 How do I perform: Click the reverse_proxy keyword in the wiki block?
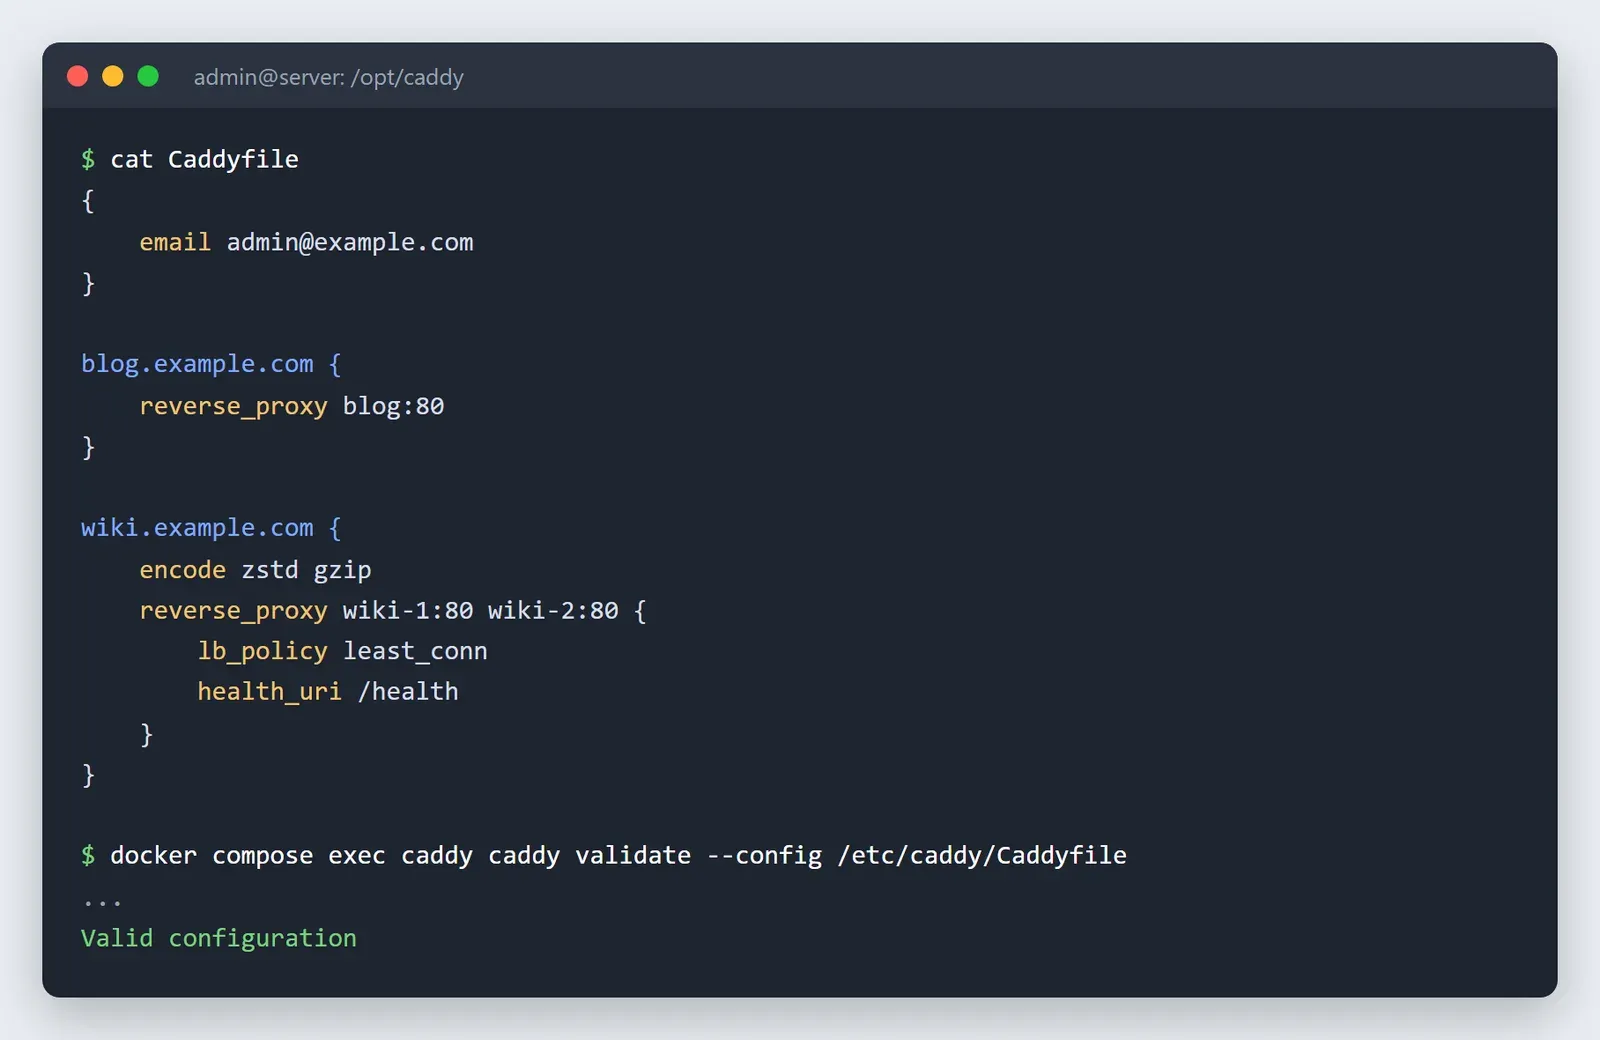coord(233,610)
